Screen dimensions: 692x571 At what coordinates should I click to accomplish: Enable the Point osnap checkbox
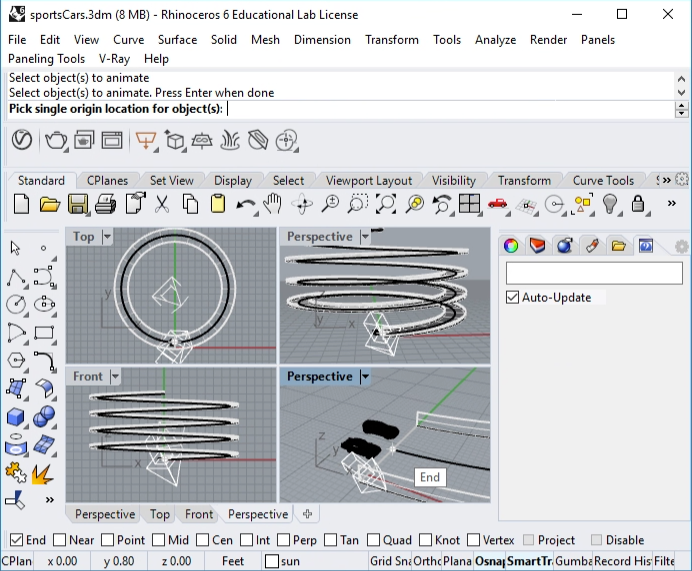(x=107, y=540)
